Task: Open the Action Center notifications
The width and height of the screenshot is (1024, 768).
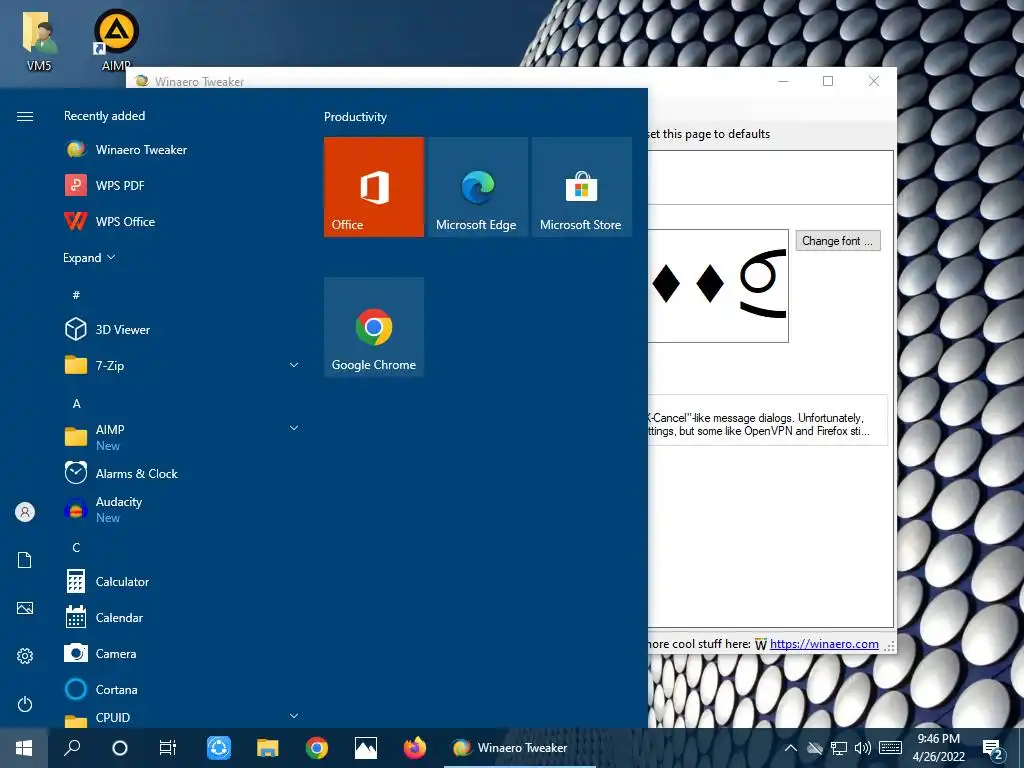Action: click(x=993, y=749)
